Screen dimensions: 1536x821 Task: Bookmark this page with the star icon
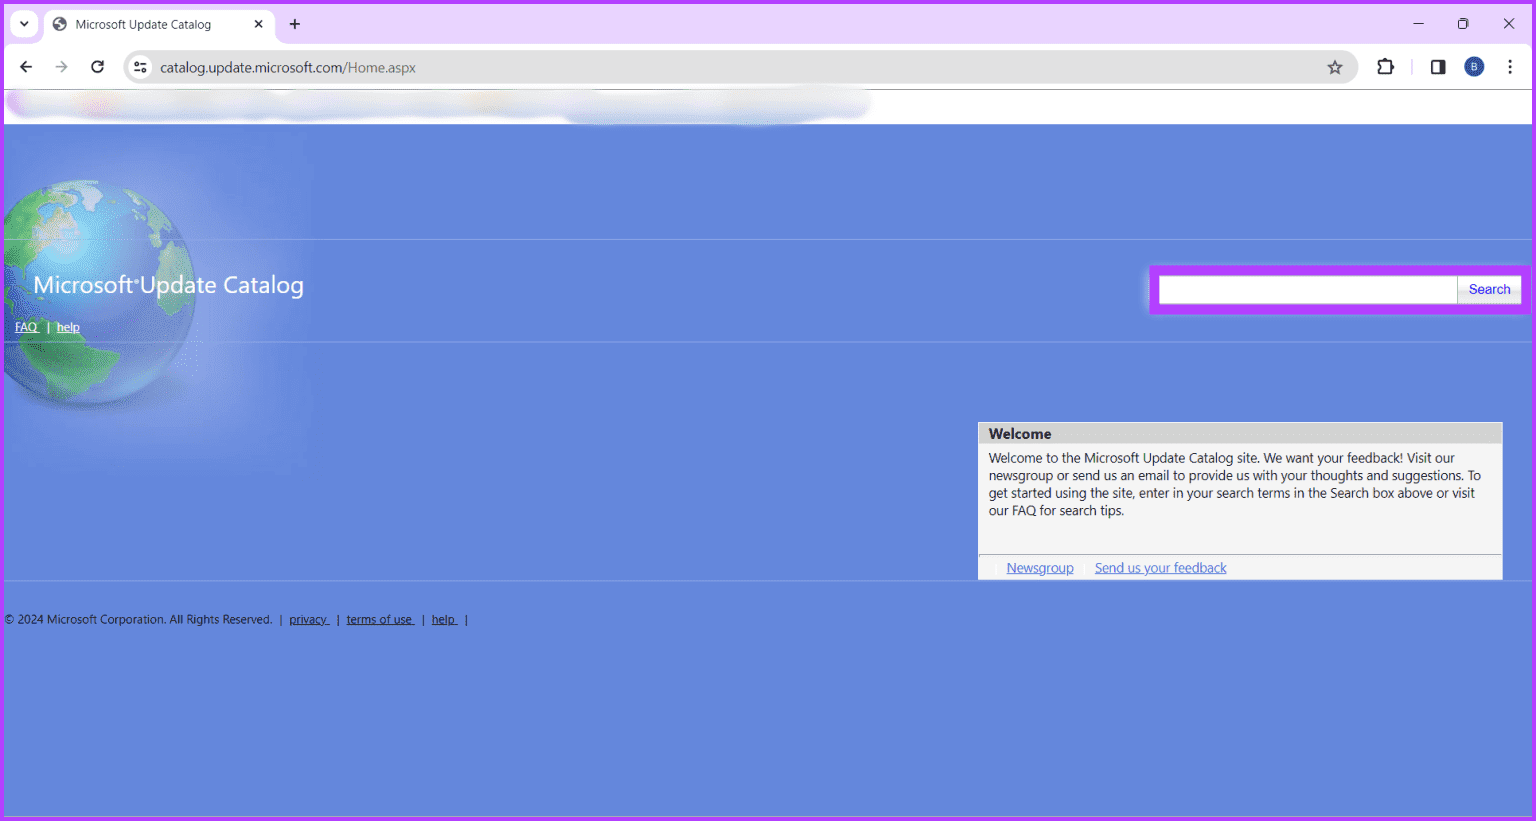tap(1335, 67)
